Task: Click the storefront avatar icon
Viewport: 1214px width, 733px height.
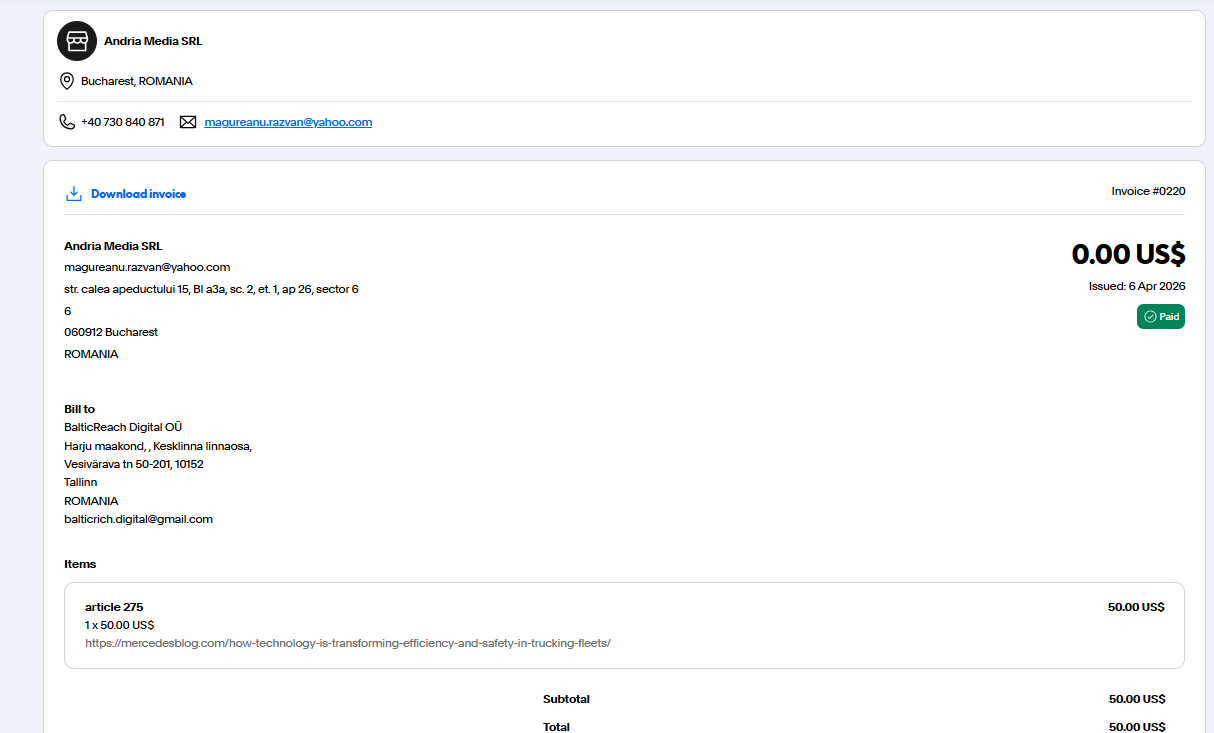Action: point(77,41)
